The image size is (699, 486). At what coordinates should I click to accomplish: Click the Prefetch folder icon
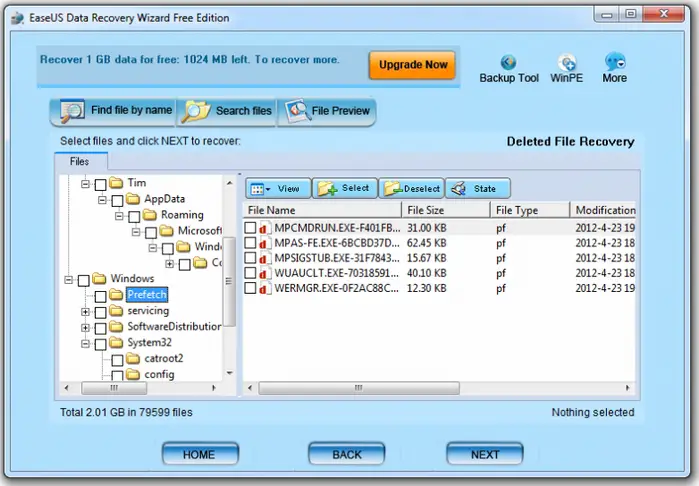pyautogui.click(x=116, y=295)
